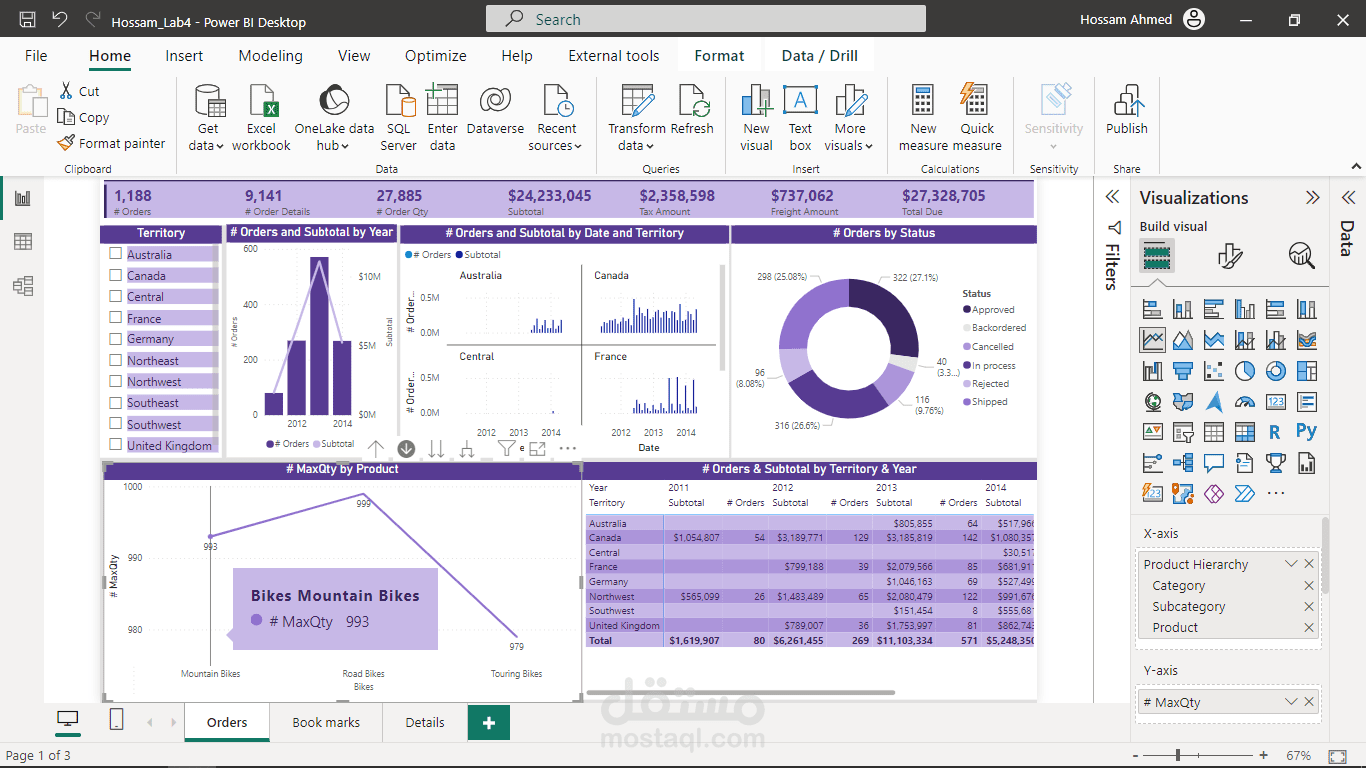Expand the Product Hierarchy dropdown
Screen dimensions: 1366x768
[1290, 563]
